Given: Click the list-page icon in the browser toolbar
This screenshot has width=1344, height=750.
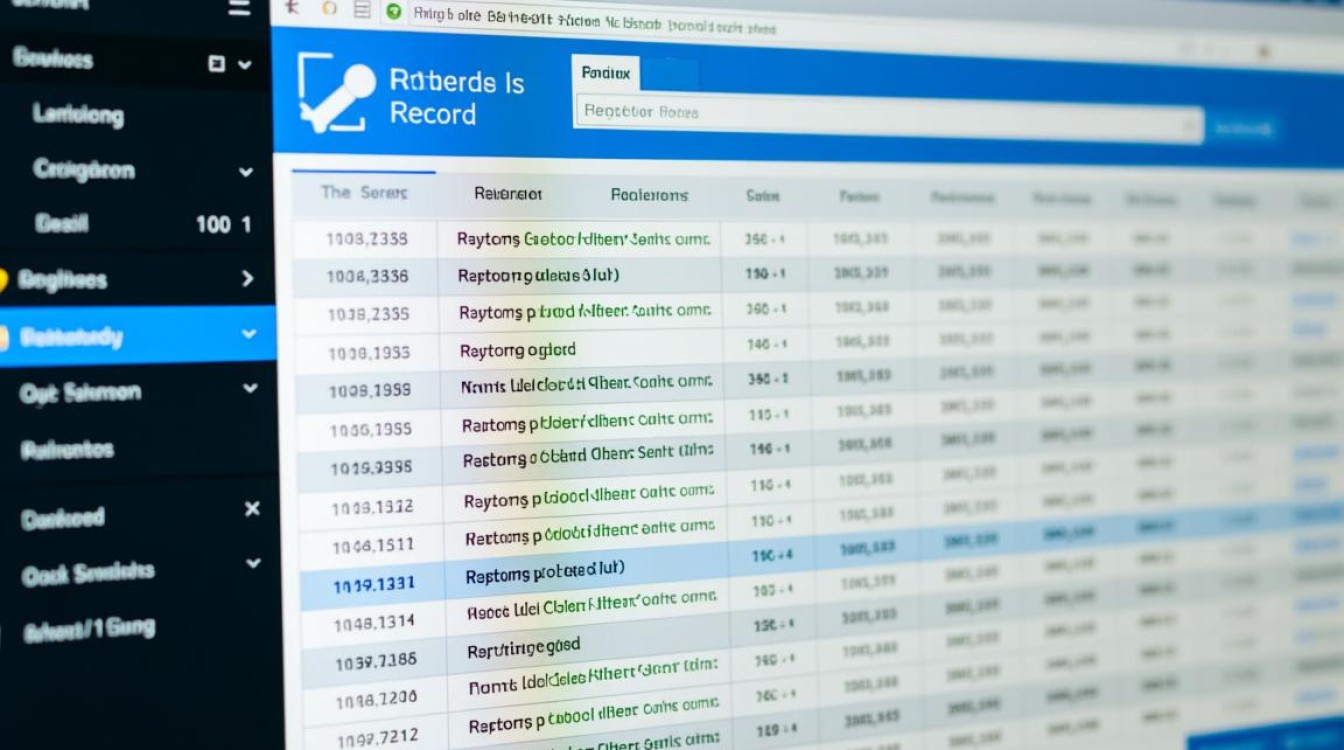Looking at the screenshot, I should (362, 10).
